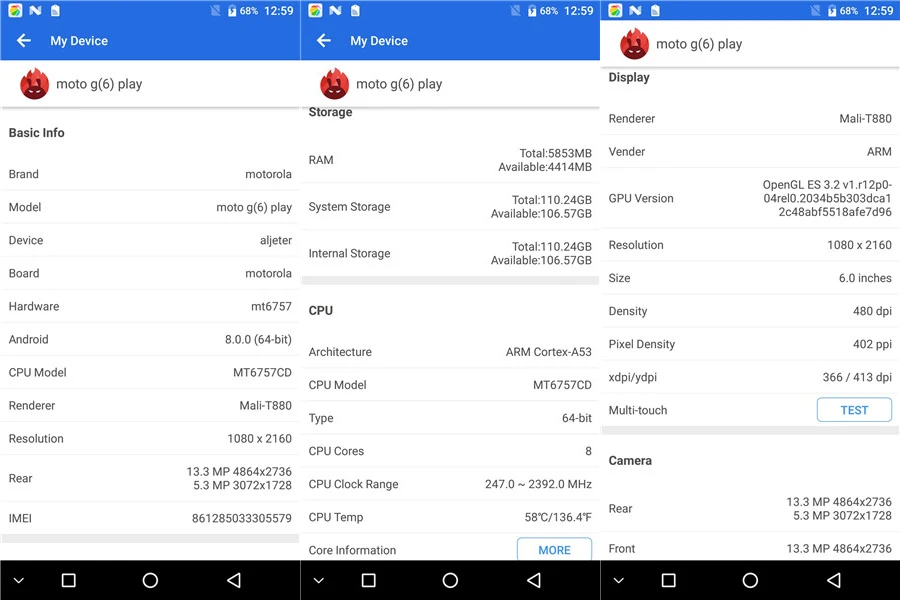
Task: Tap recent apps square in right nav bar
Action: point(669,580)
